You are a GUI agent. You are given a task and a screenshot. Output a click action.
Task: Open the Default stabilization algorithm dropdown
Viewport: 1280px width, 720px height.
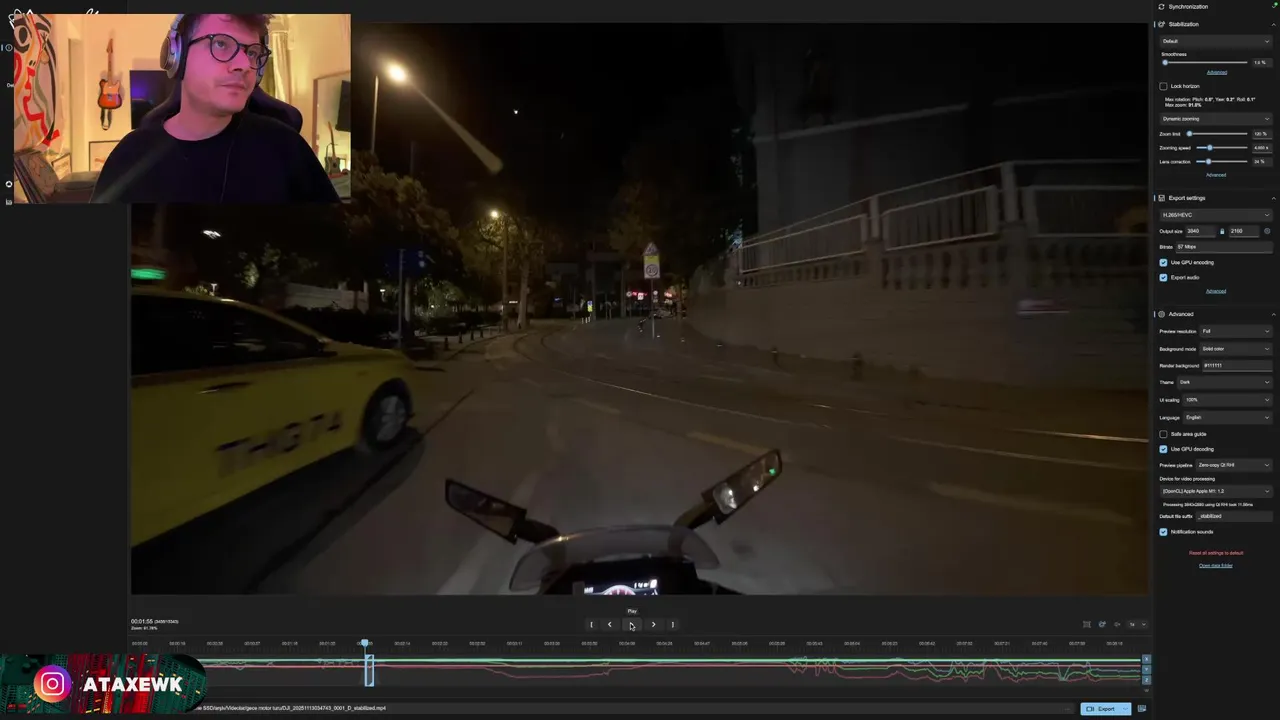point(1215,41)
